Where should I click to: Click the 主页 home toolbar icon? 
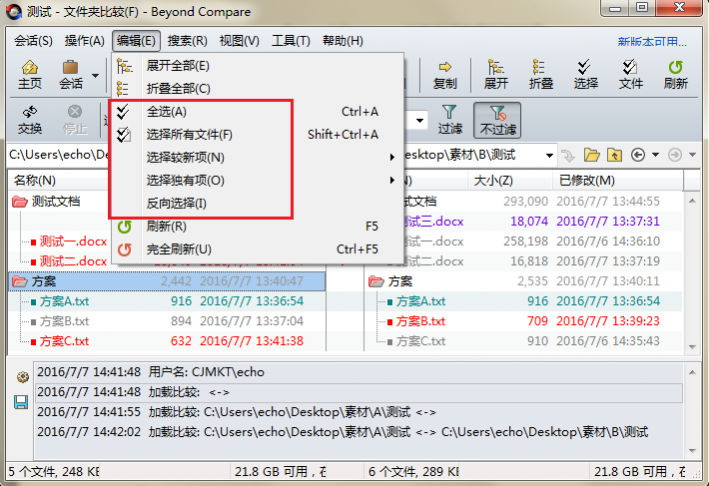30,75
